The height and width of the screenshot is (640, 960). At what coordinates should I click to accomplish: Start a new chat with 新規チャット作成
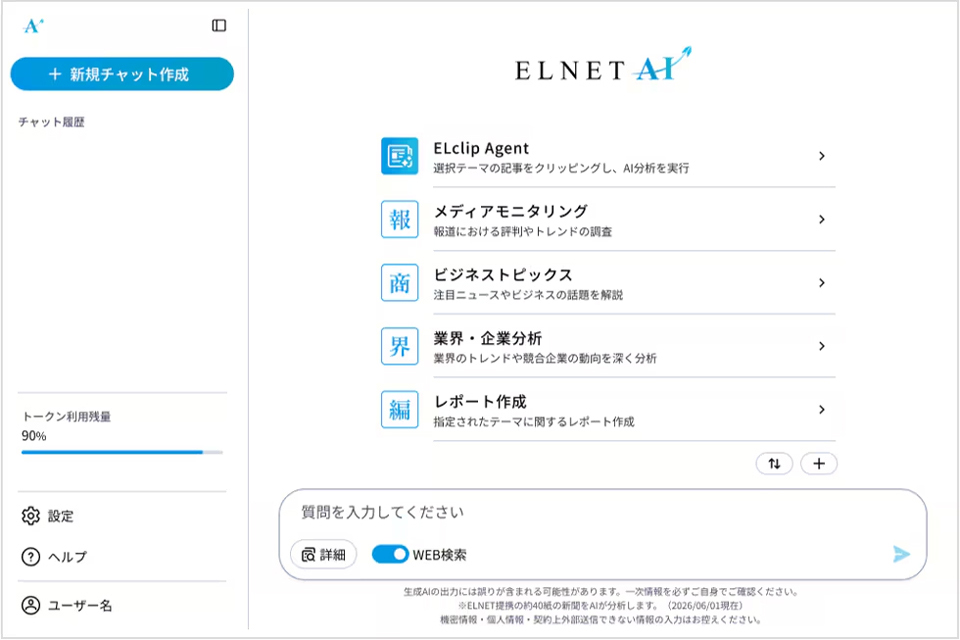tap(122, 74)
